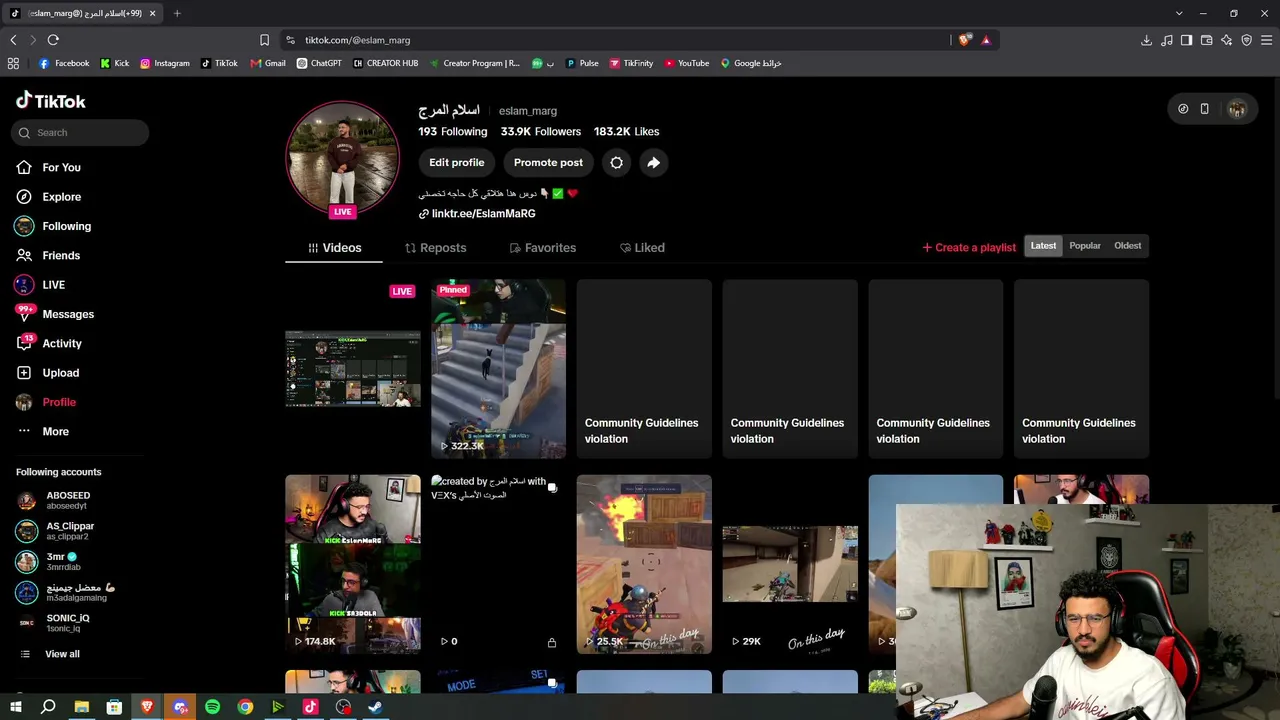Open 3mr following account

coord(62,561)
